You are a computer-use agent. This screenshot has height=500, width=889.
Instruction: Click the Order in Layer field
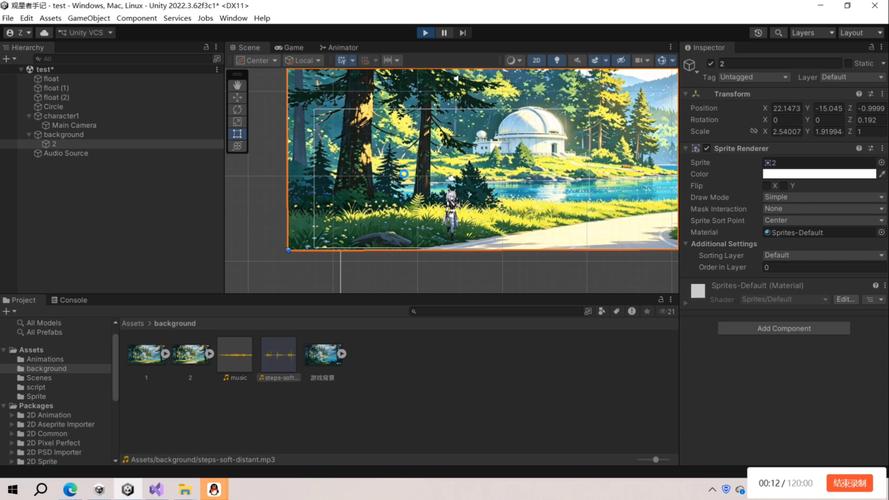click(x=823, y=267)
